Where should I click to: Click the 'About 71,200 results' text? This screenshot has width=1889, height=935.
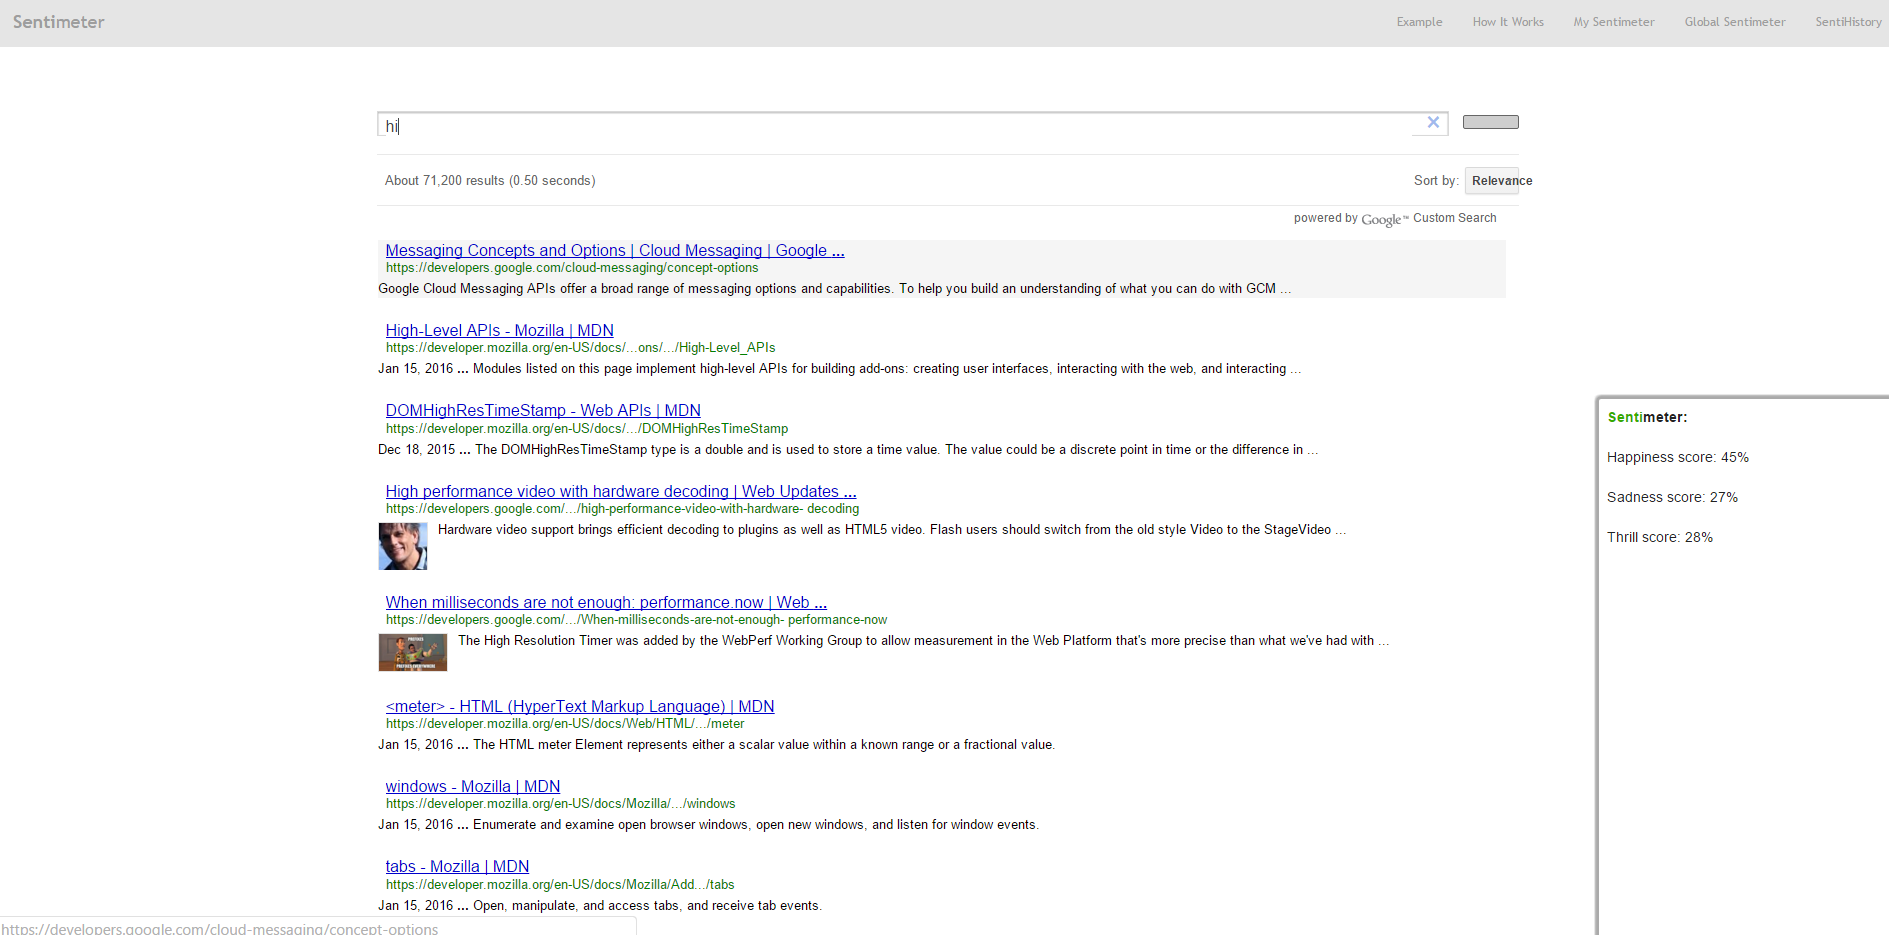pyautogui.click(x=490, y=181)
